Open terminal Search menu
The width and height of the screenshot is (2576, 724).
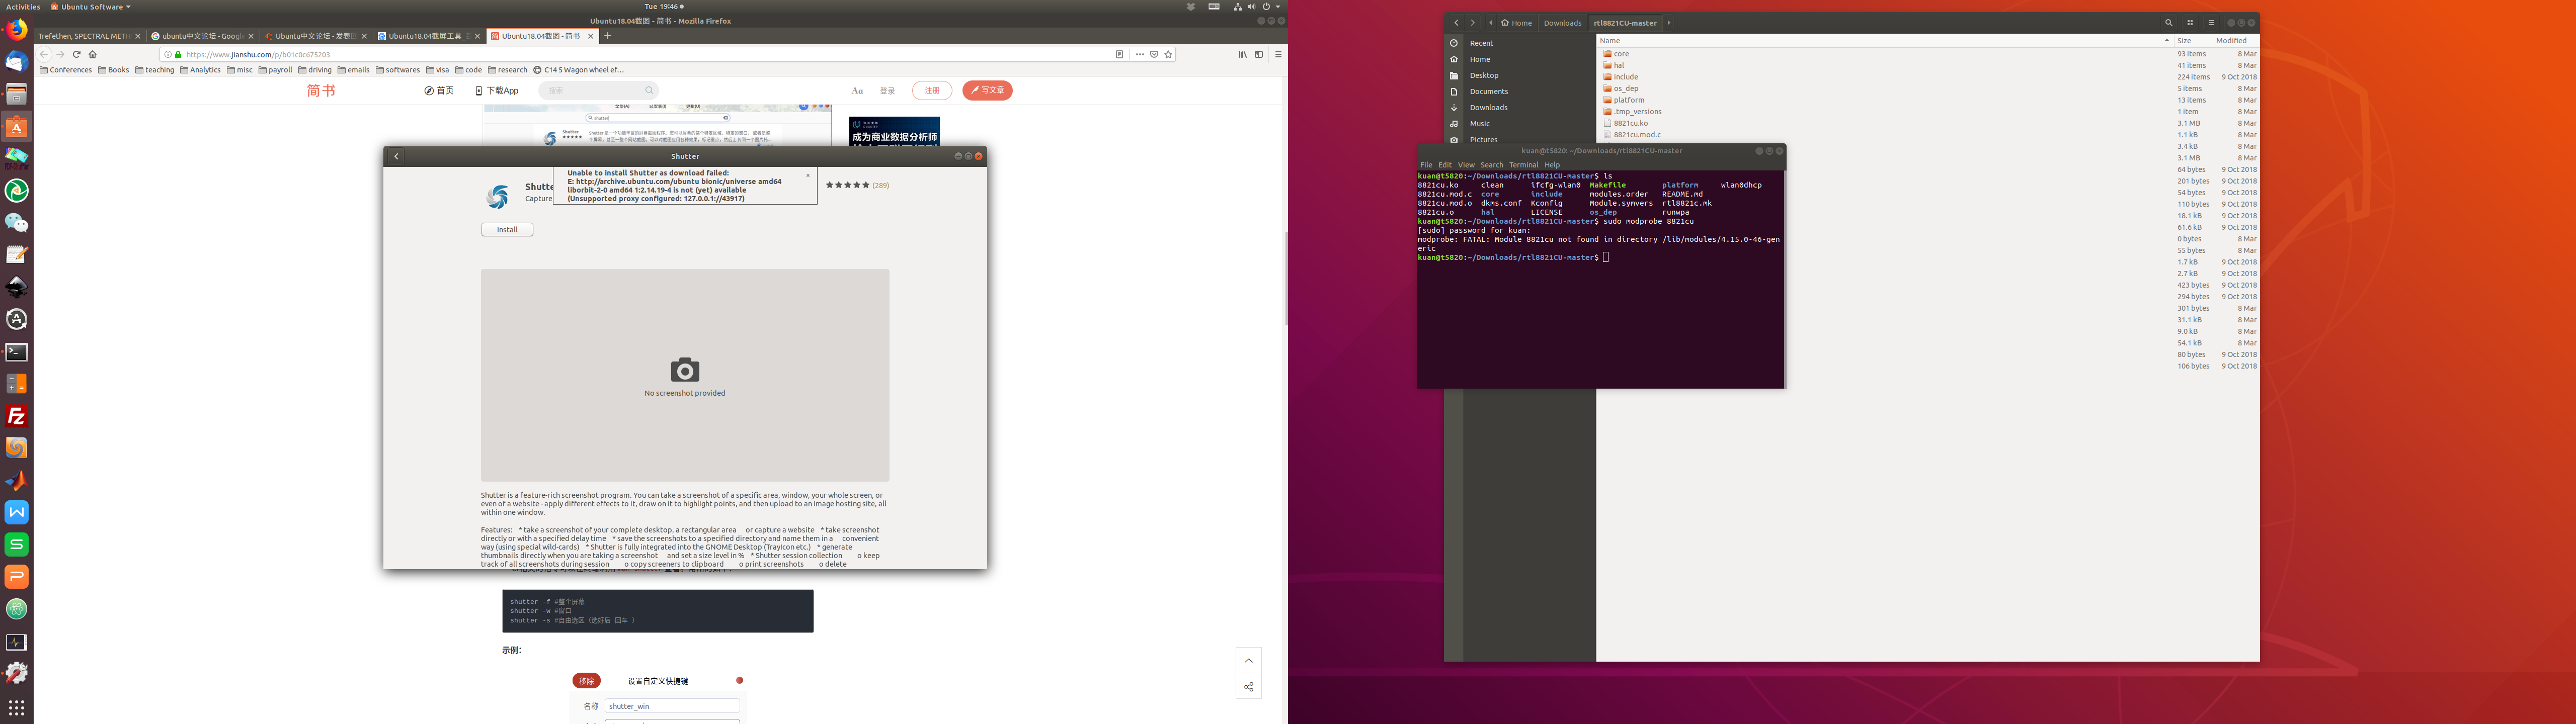(x=1492, y=165)
